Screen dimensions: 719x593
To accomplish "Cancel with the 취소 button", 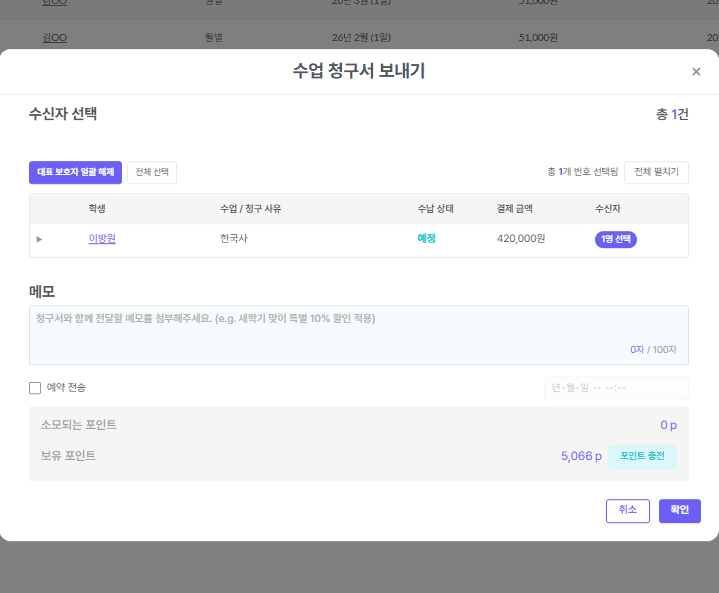I will [x=627, y=510].
